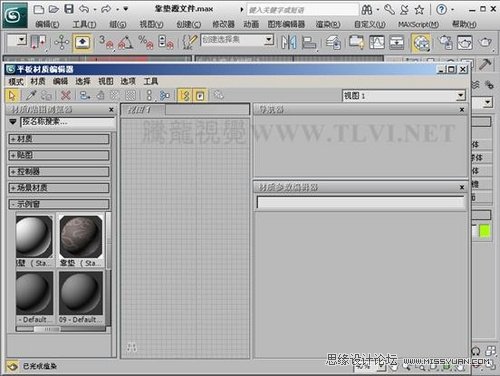Open the undo history dropdown arrow
Image resolution: width=500 pixels, height=376 pixels.
pos(95,9)
